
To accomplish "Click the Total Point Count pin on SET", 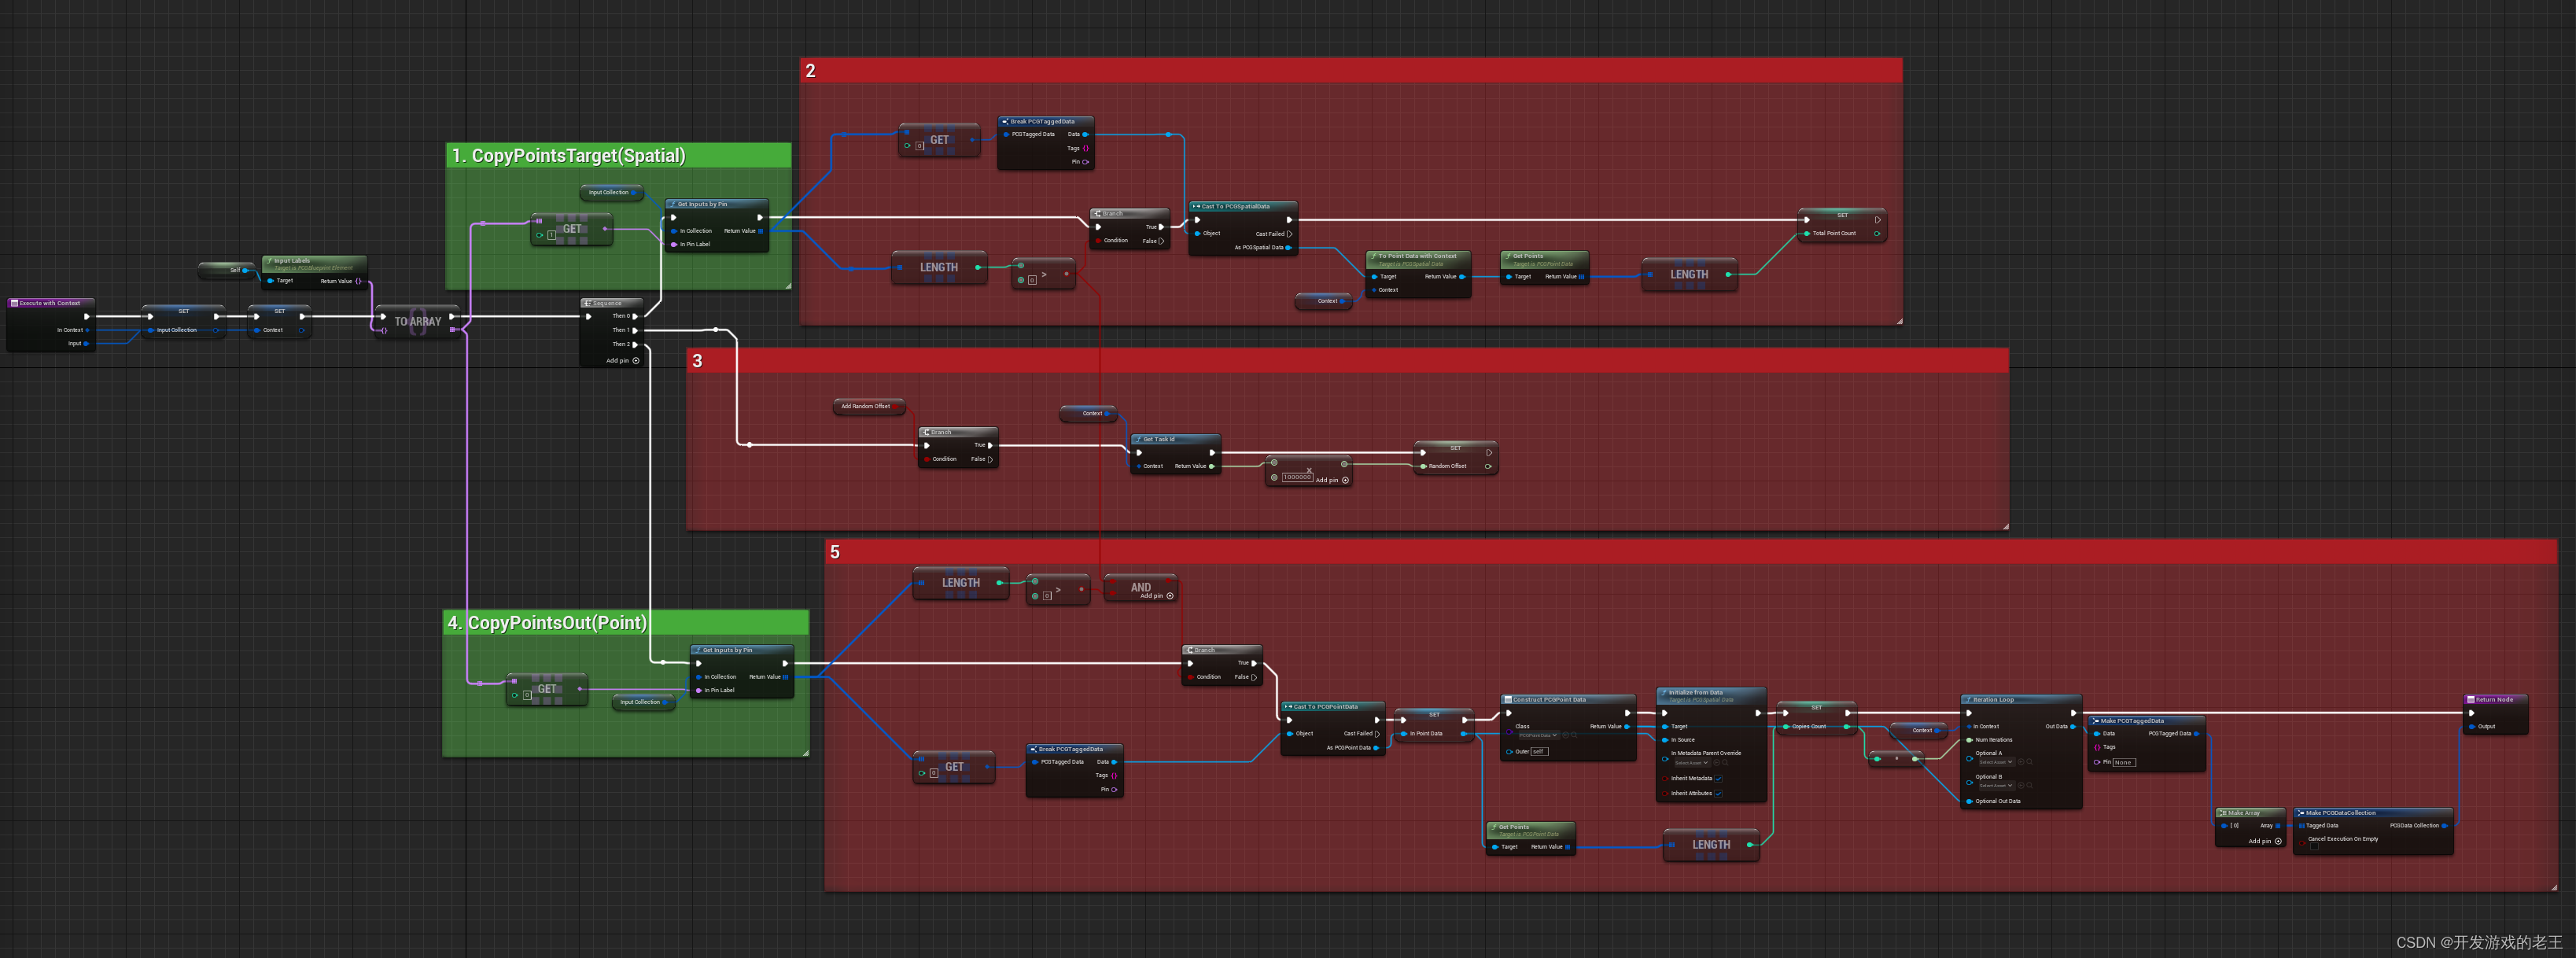I will coord(1806,234).
